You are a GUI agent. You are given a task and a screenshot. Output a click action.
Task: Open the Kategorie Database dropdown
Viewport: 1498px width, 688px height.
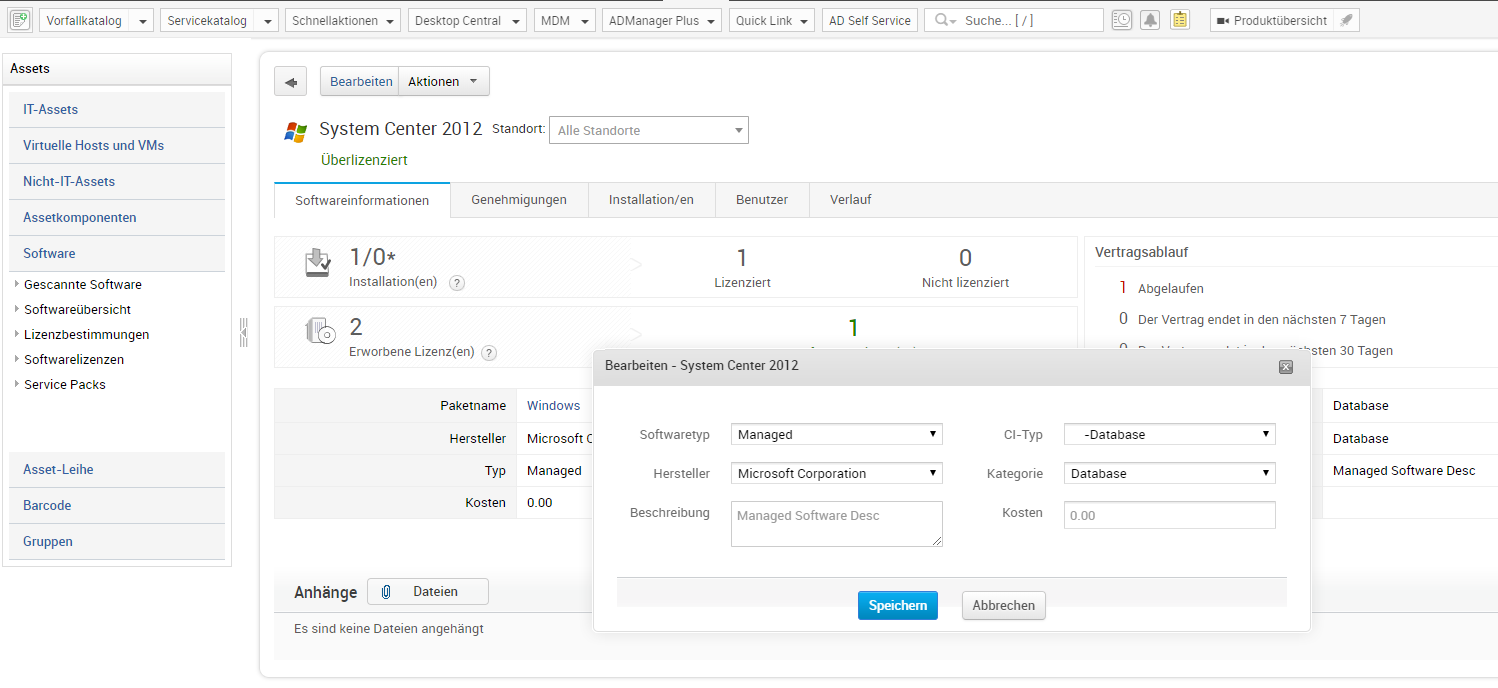(x=1170, y=473)
